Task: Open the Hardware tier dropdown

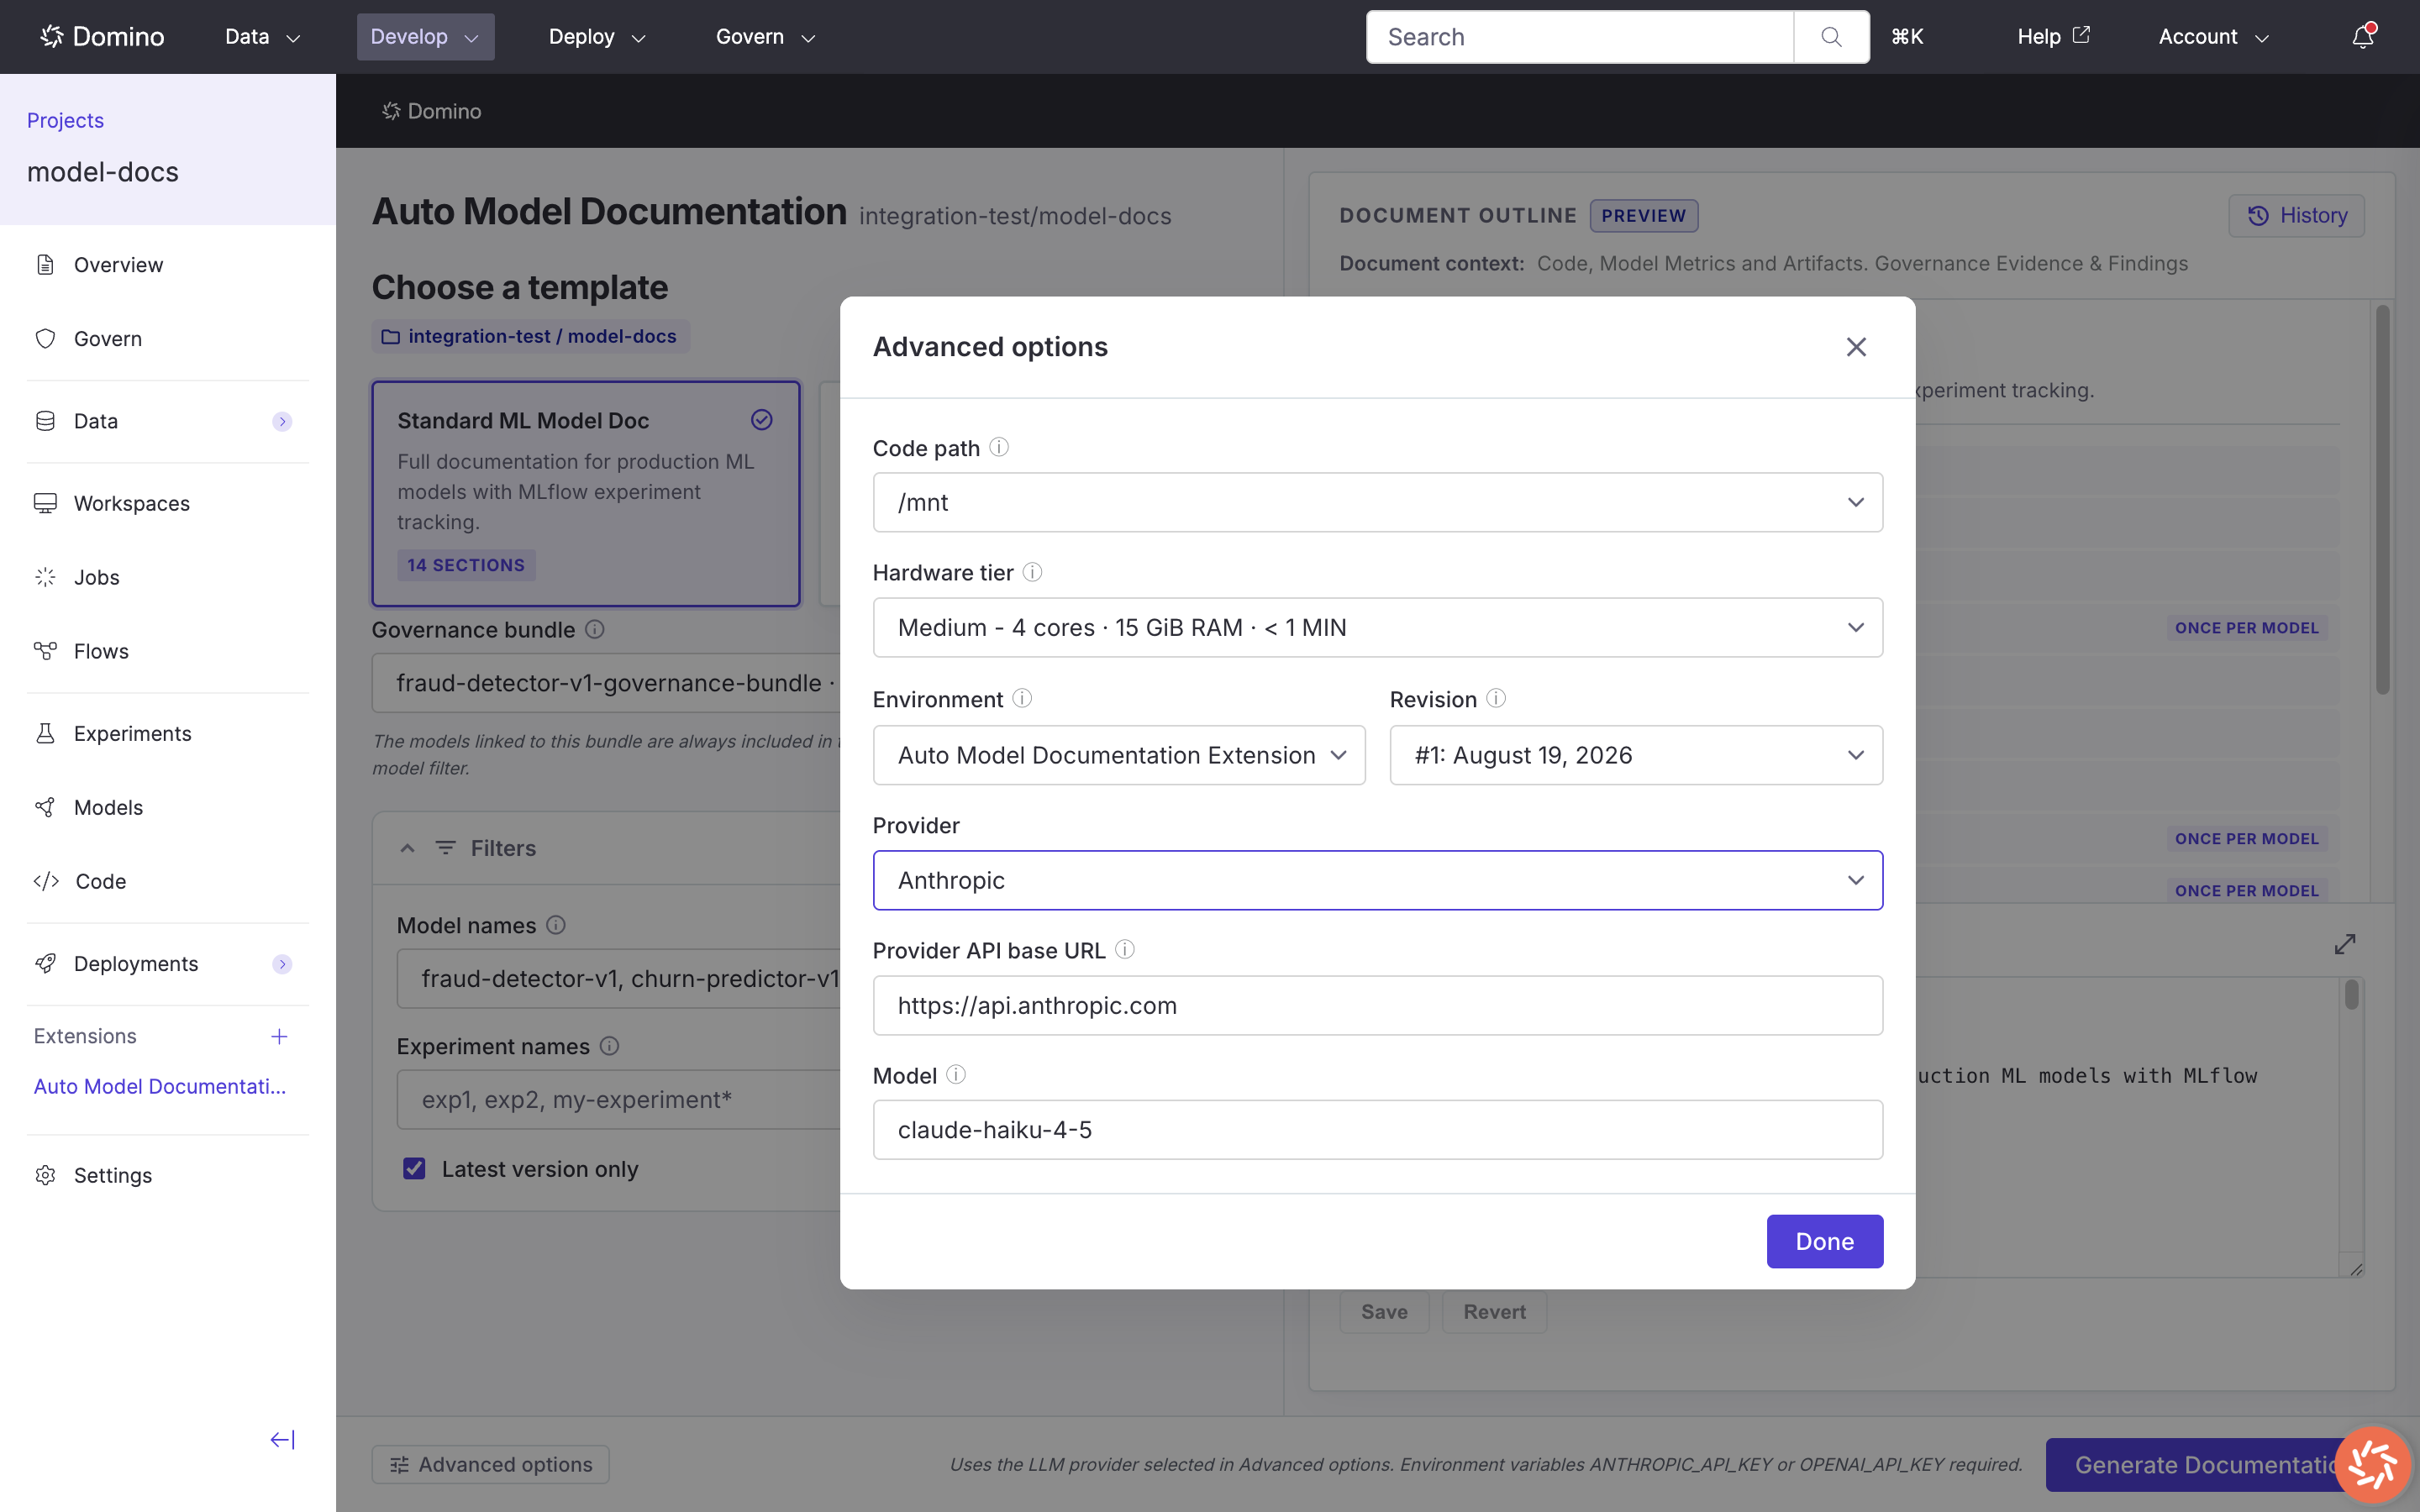Action: click(x=1377, y=627)
